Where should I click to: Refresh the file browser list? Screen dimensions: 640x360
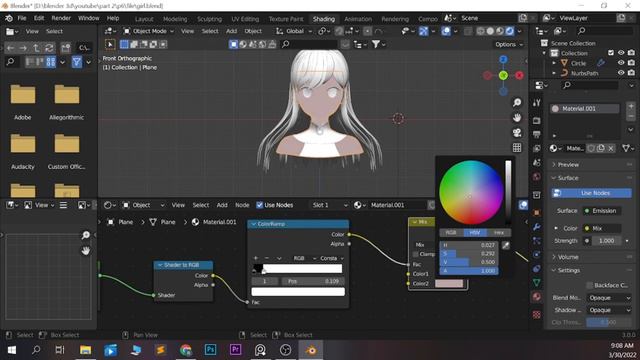pyautogui.click(x=49, y=48)
